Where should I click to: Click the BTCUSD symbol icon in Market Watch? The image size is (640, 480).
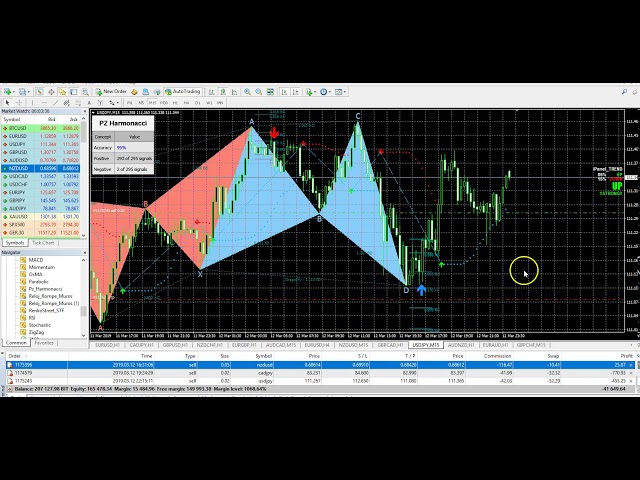[x=5, y=128]
